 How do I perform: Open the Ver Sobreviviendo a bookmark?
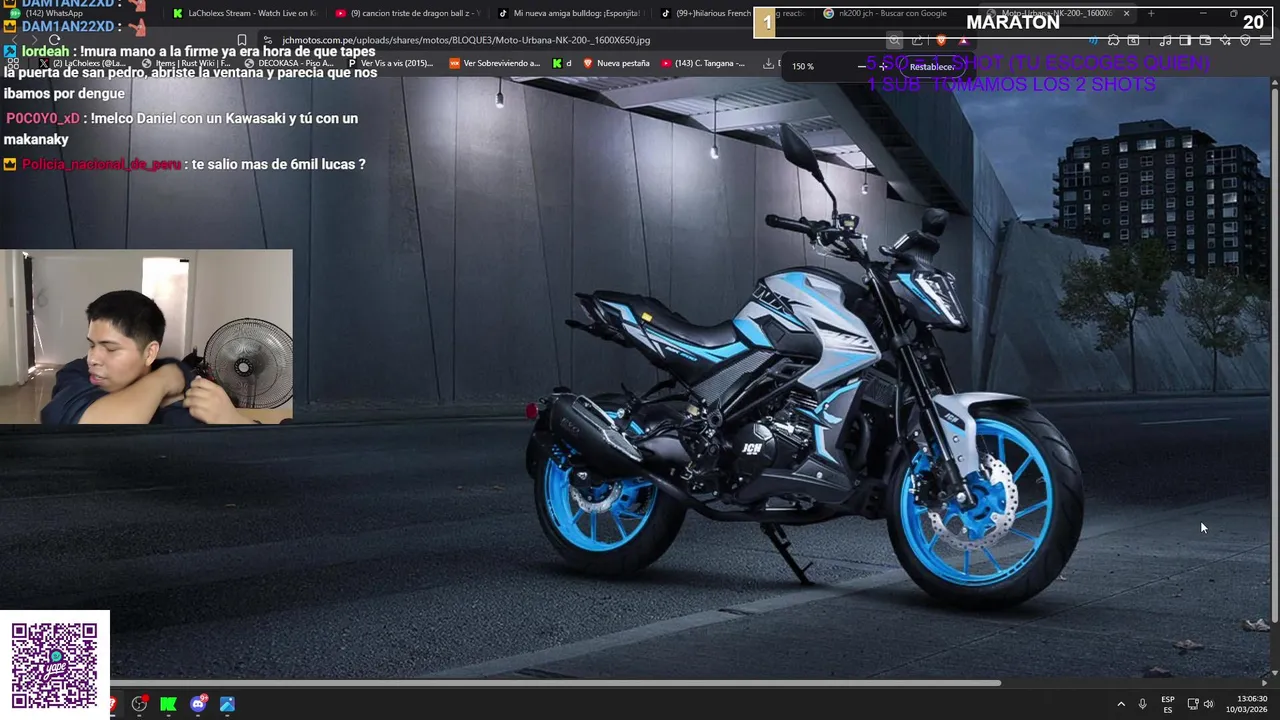pos(495,63)
